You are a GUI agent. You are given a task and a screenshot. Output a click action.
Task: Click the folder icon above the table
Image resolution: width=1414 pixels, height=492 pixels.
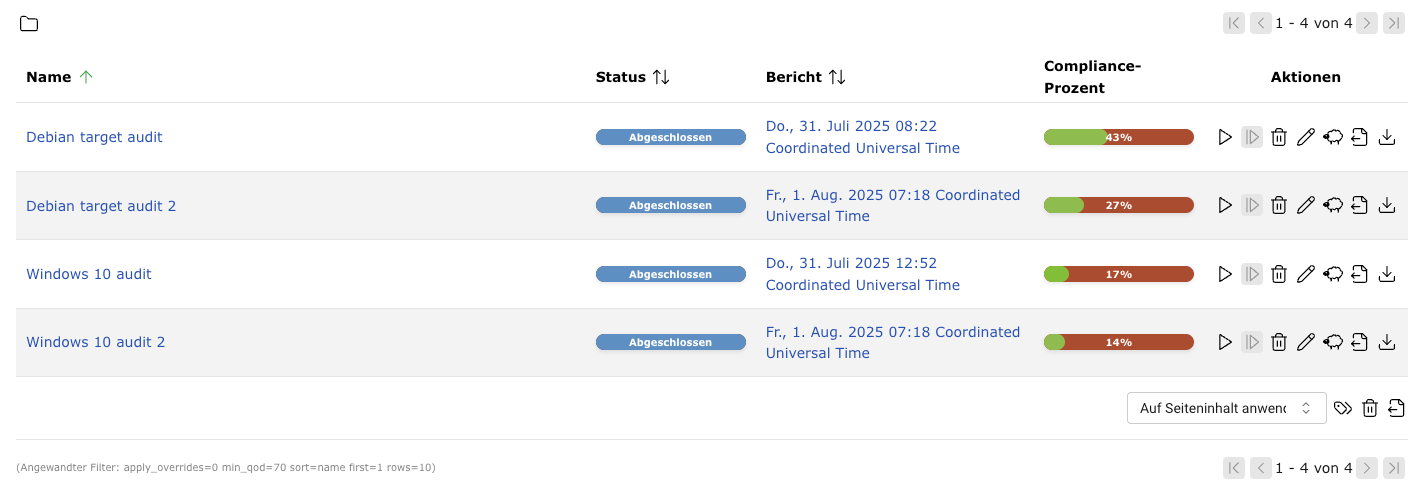(29, 24)
